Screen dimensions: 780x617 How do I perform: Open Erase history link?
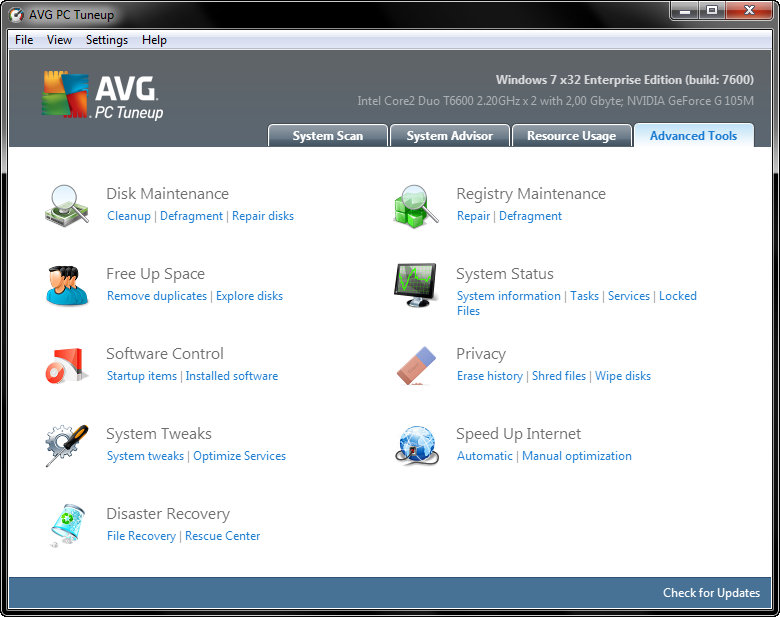490,376
